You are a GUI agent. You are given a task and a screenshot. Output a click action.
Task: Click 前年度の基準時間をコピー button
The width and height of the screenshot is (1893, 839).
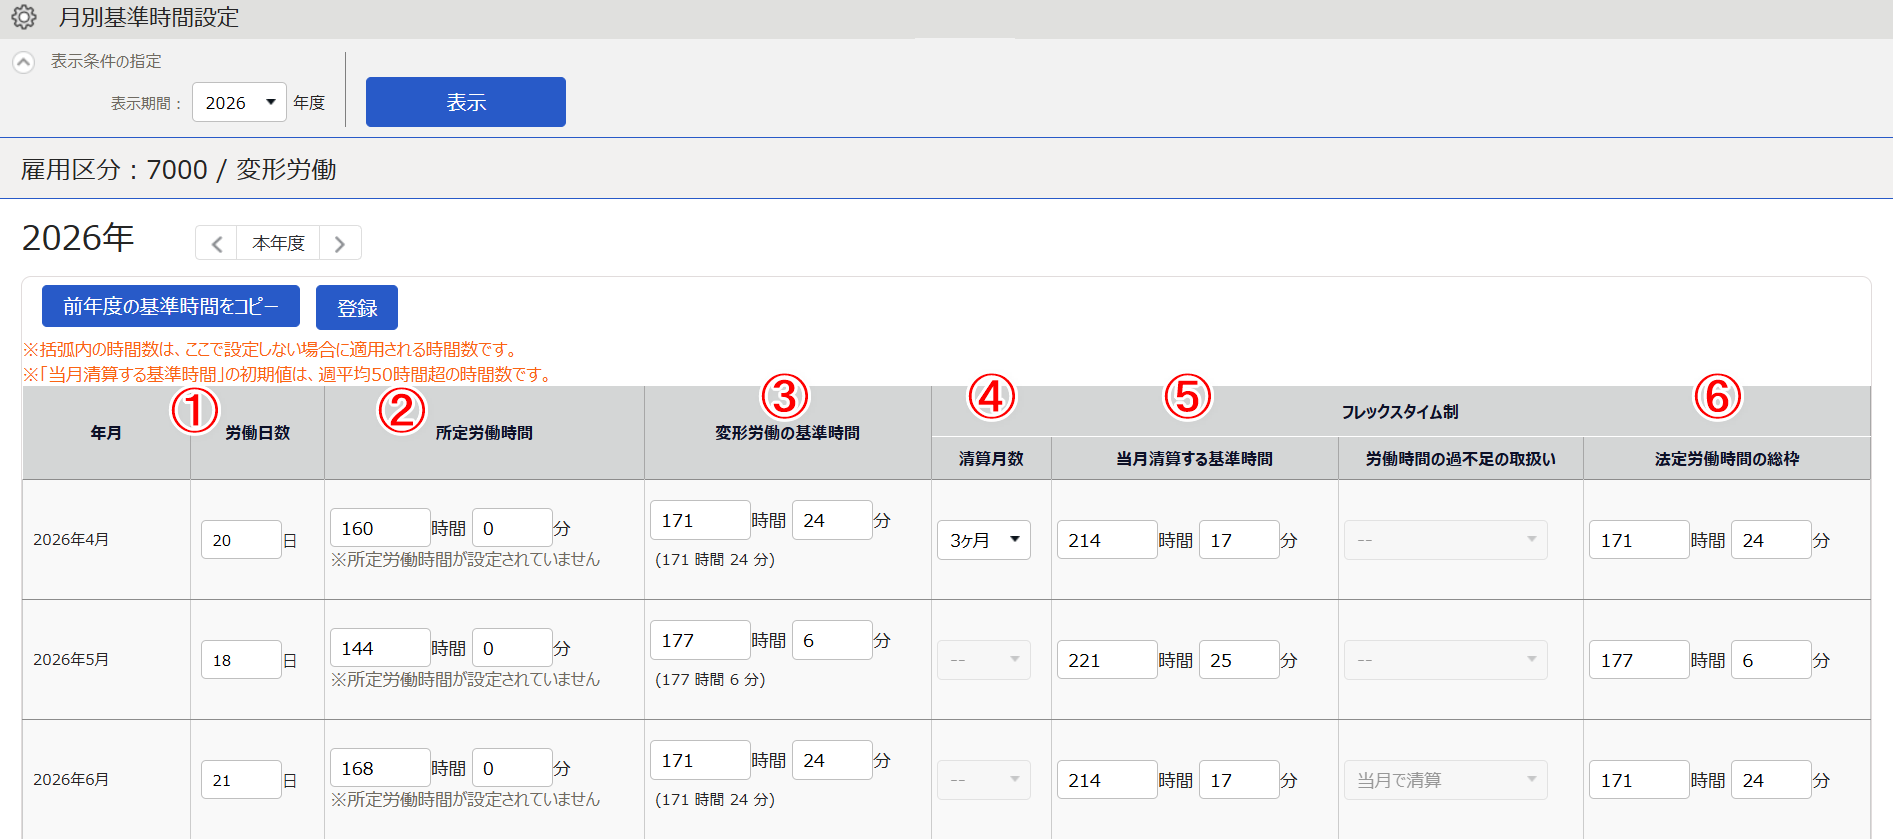(x=171, y=306)
